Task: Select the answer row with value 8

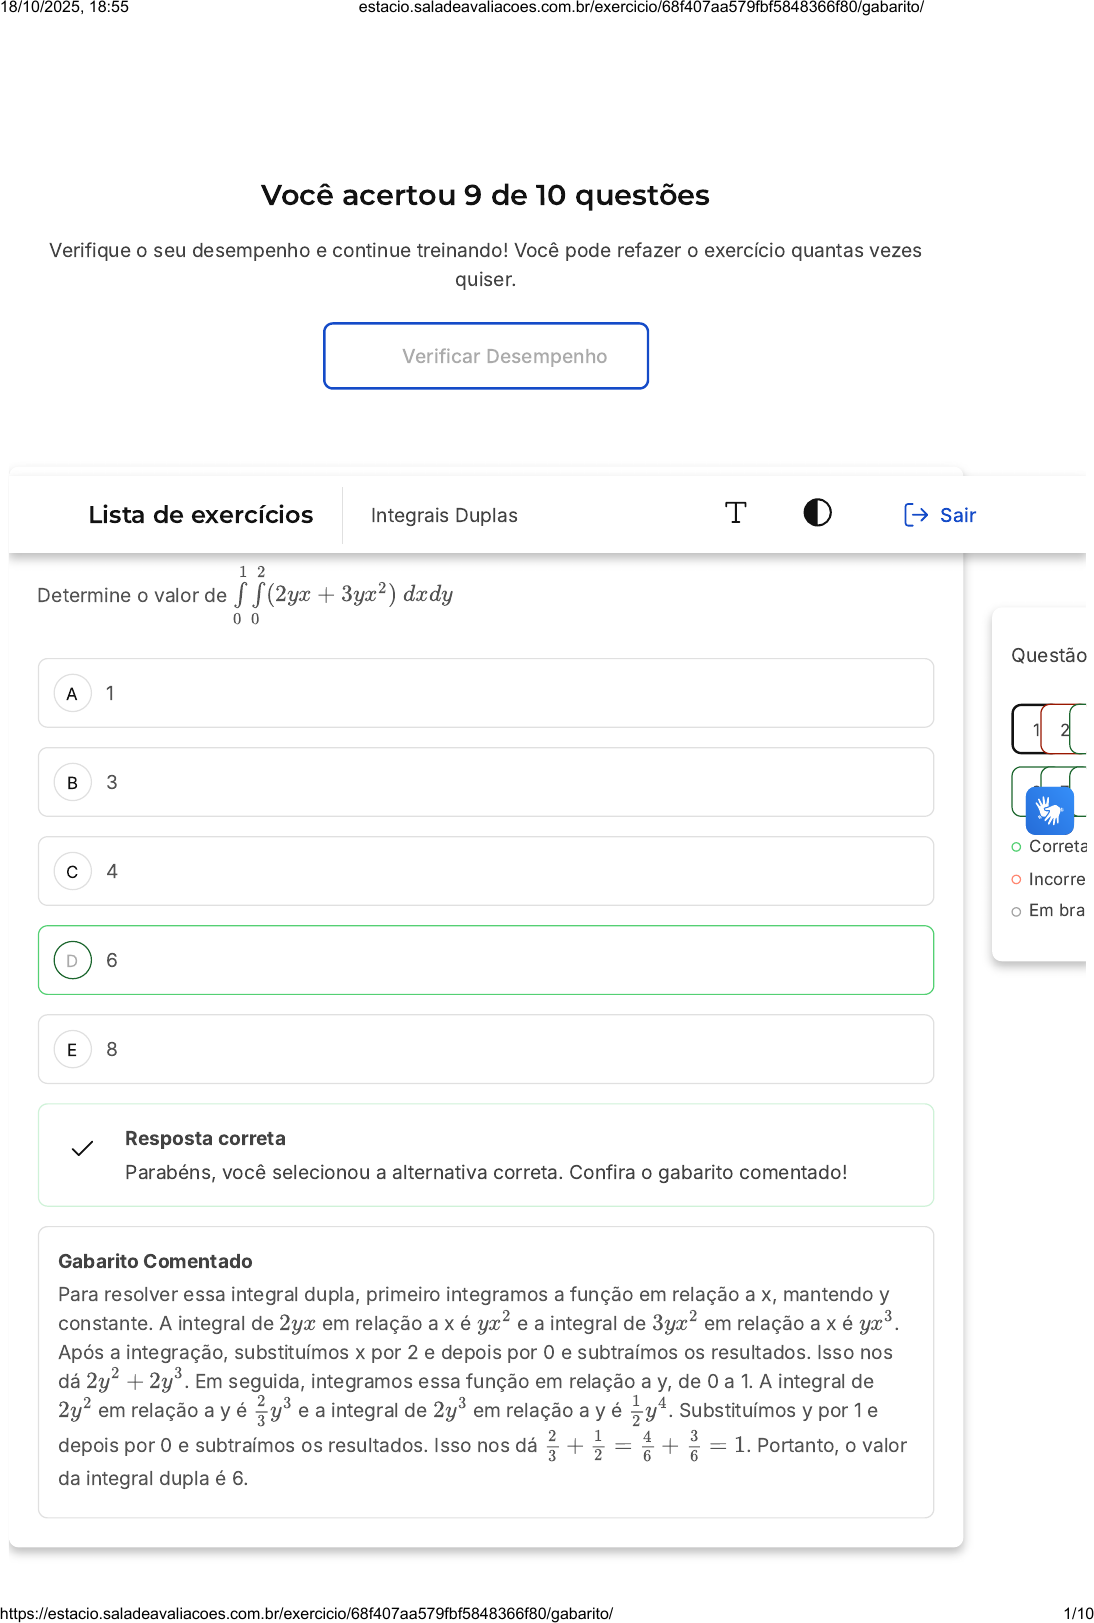Action: coord(485,1049)
